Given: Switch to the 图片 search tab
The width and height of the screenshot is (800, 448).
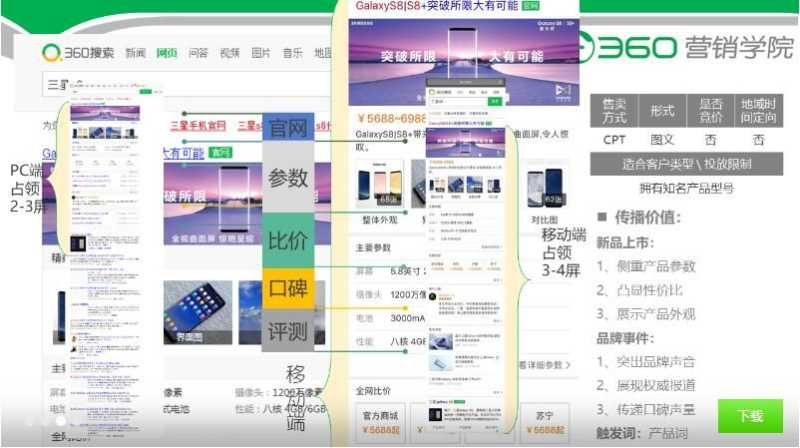Looking at the screenshot, I should [x=261, y=53].
